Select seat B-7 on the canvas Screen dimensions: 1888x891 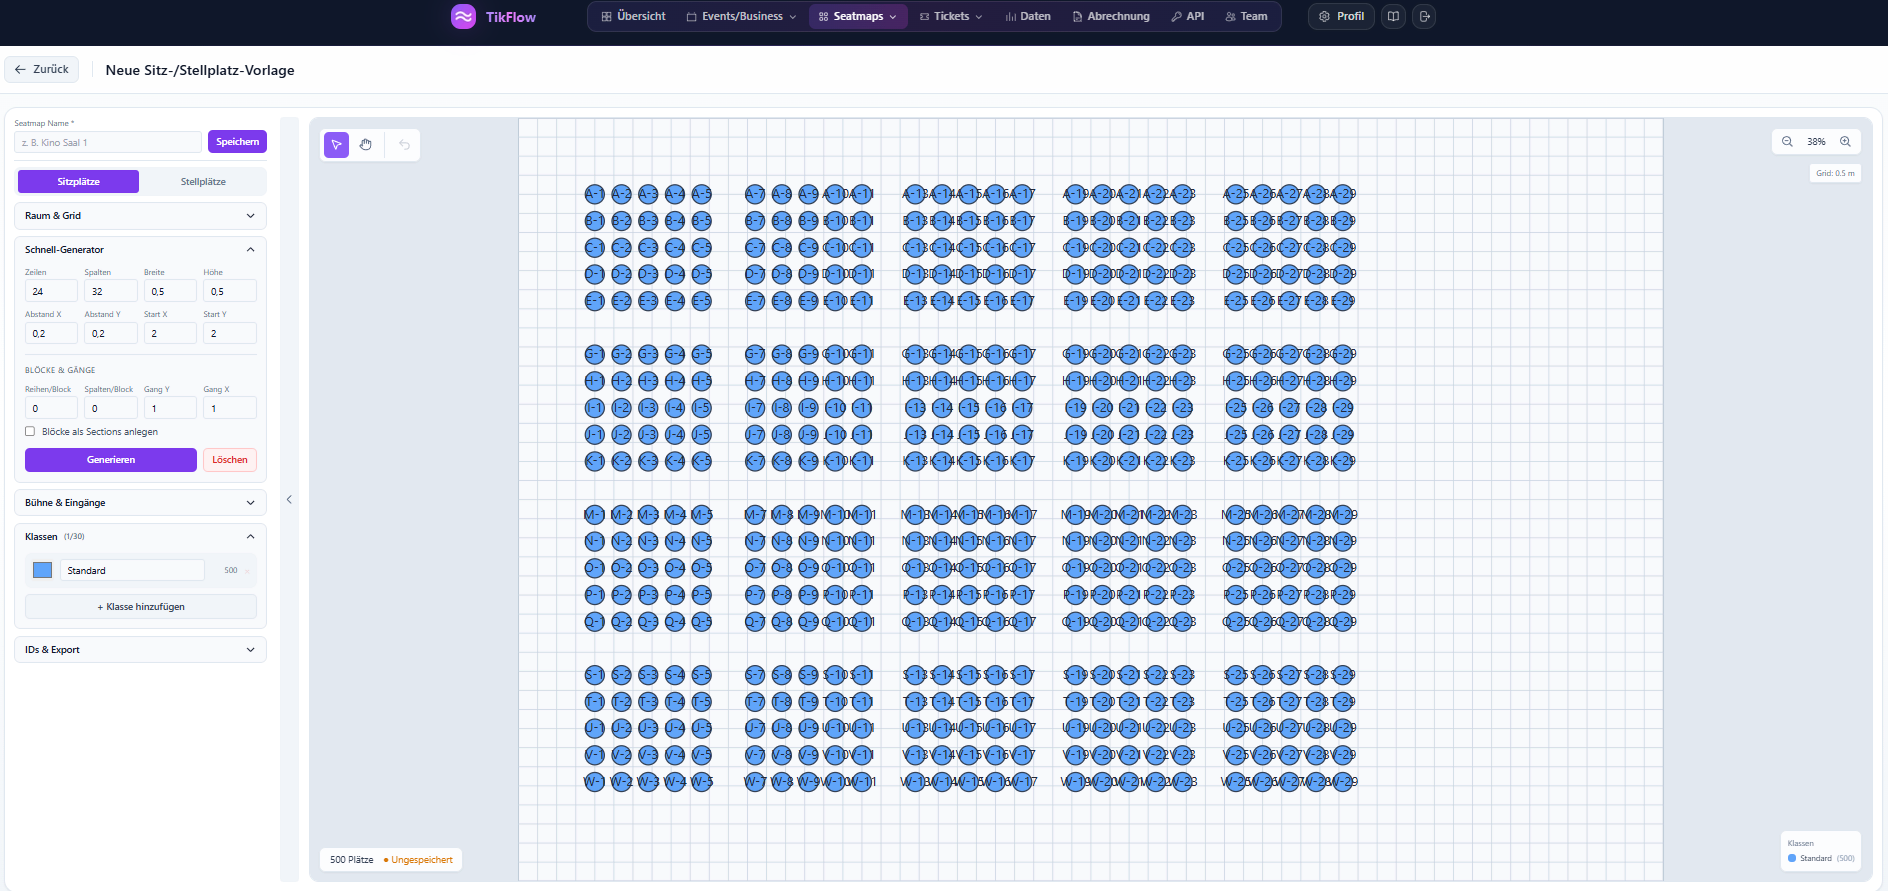[x=755, y=221]
